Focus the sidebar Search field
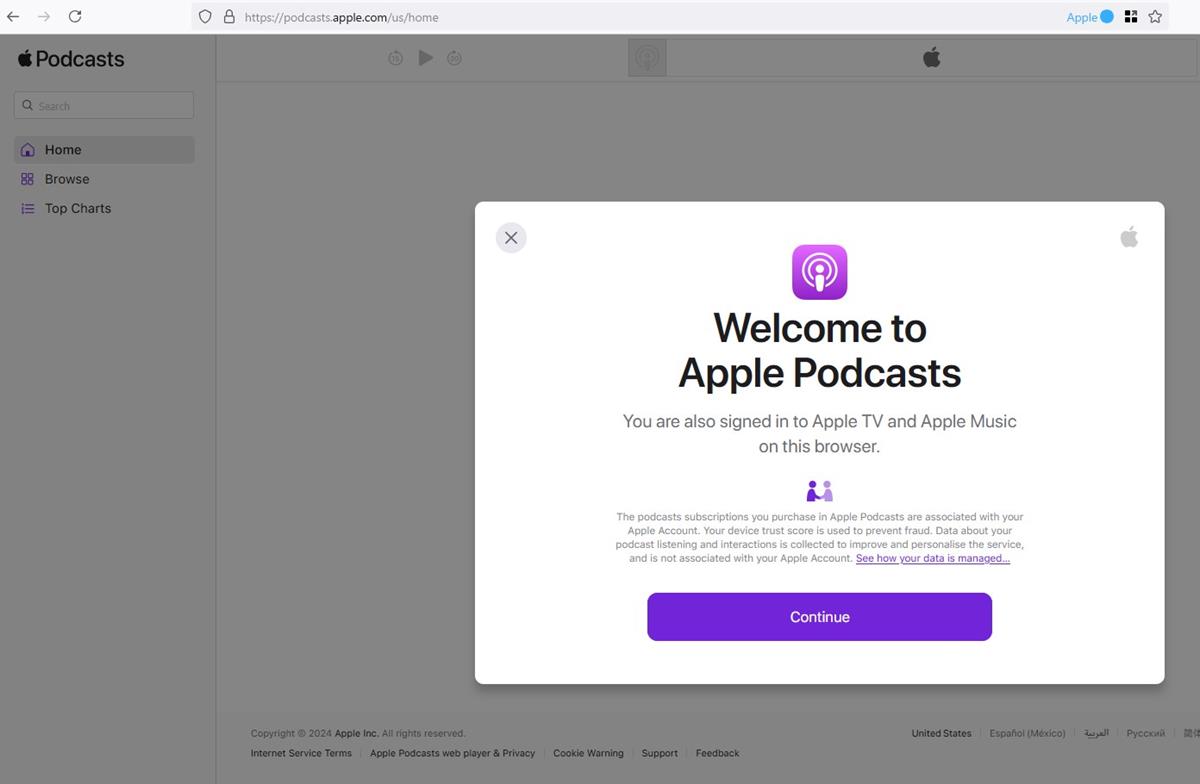 [104, 105]
